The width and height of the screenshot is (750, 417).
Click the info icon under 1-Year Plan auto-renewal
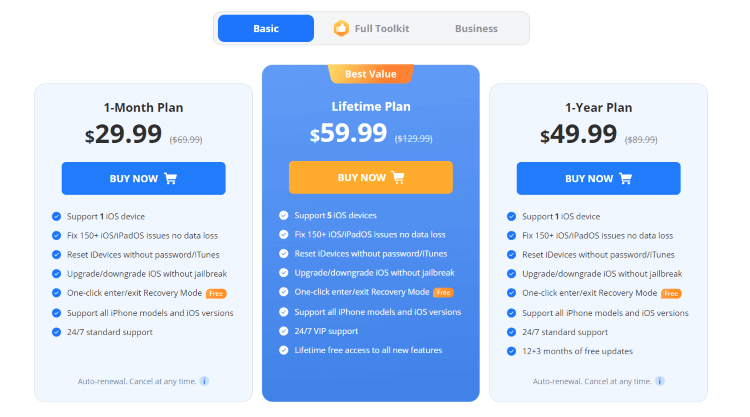660,381
